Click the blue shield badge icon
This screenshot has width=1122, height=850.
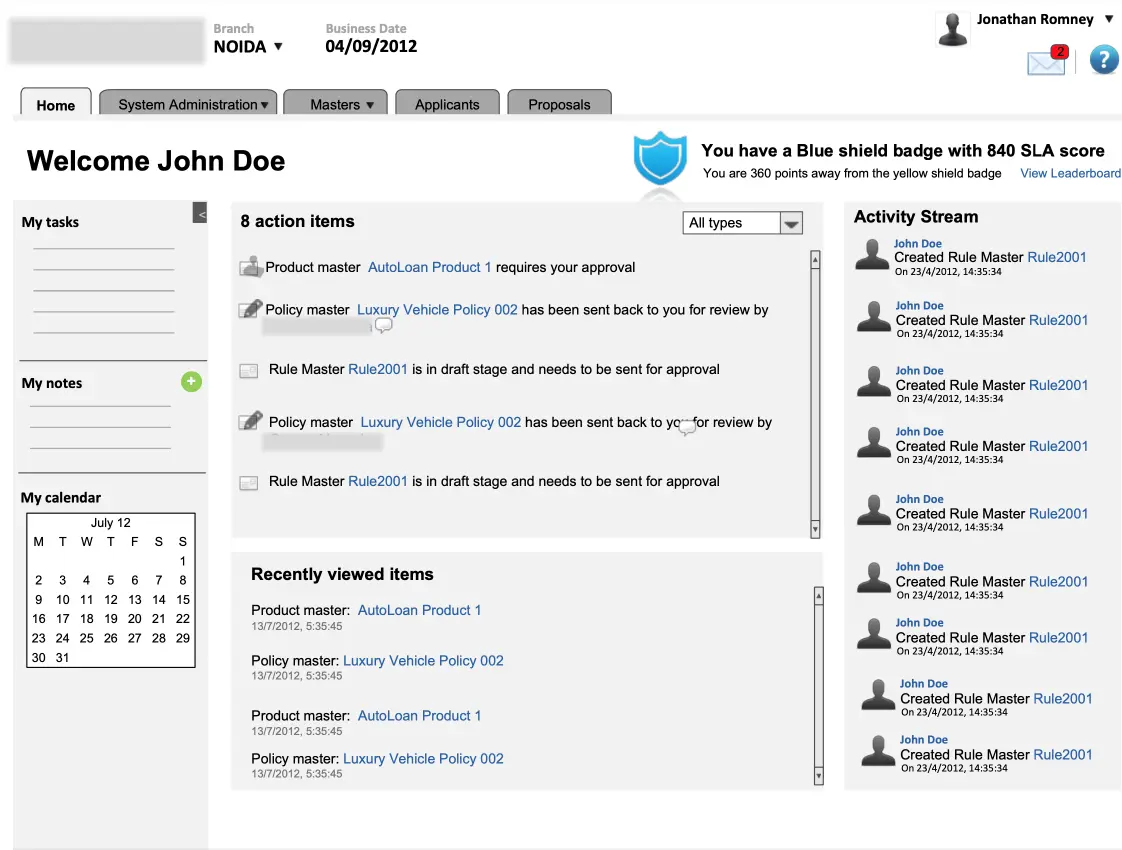pyautogui.click(x=659, y=158)
